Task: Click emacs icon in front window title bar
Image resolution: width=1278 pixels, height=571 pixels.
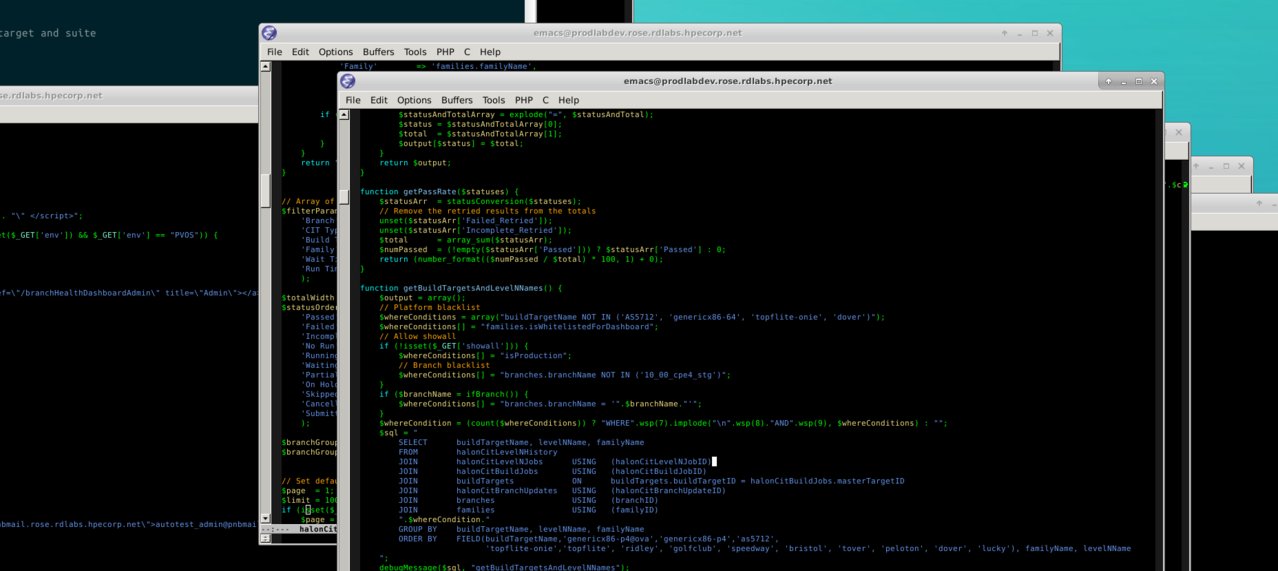Action: tap(348, 81)
